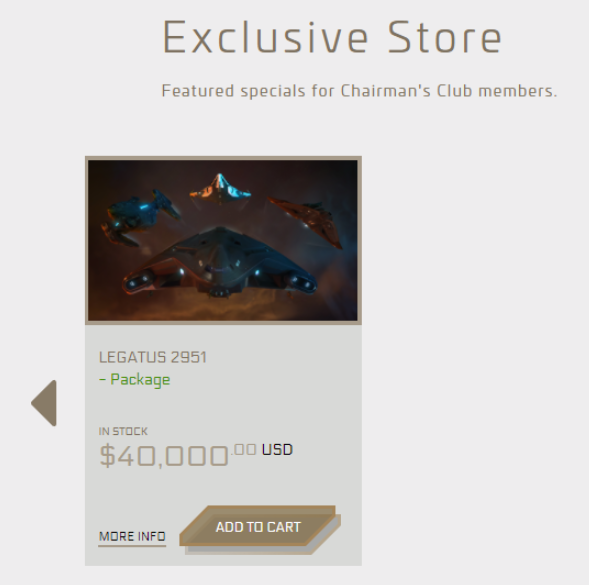Click the previous item carousel arrow
The height and width of the screenshot is (585, 589).
(x=44, y=403)
